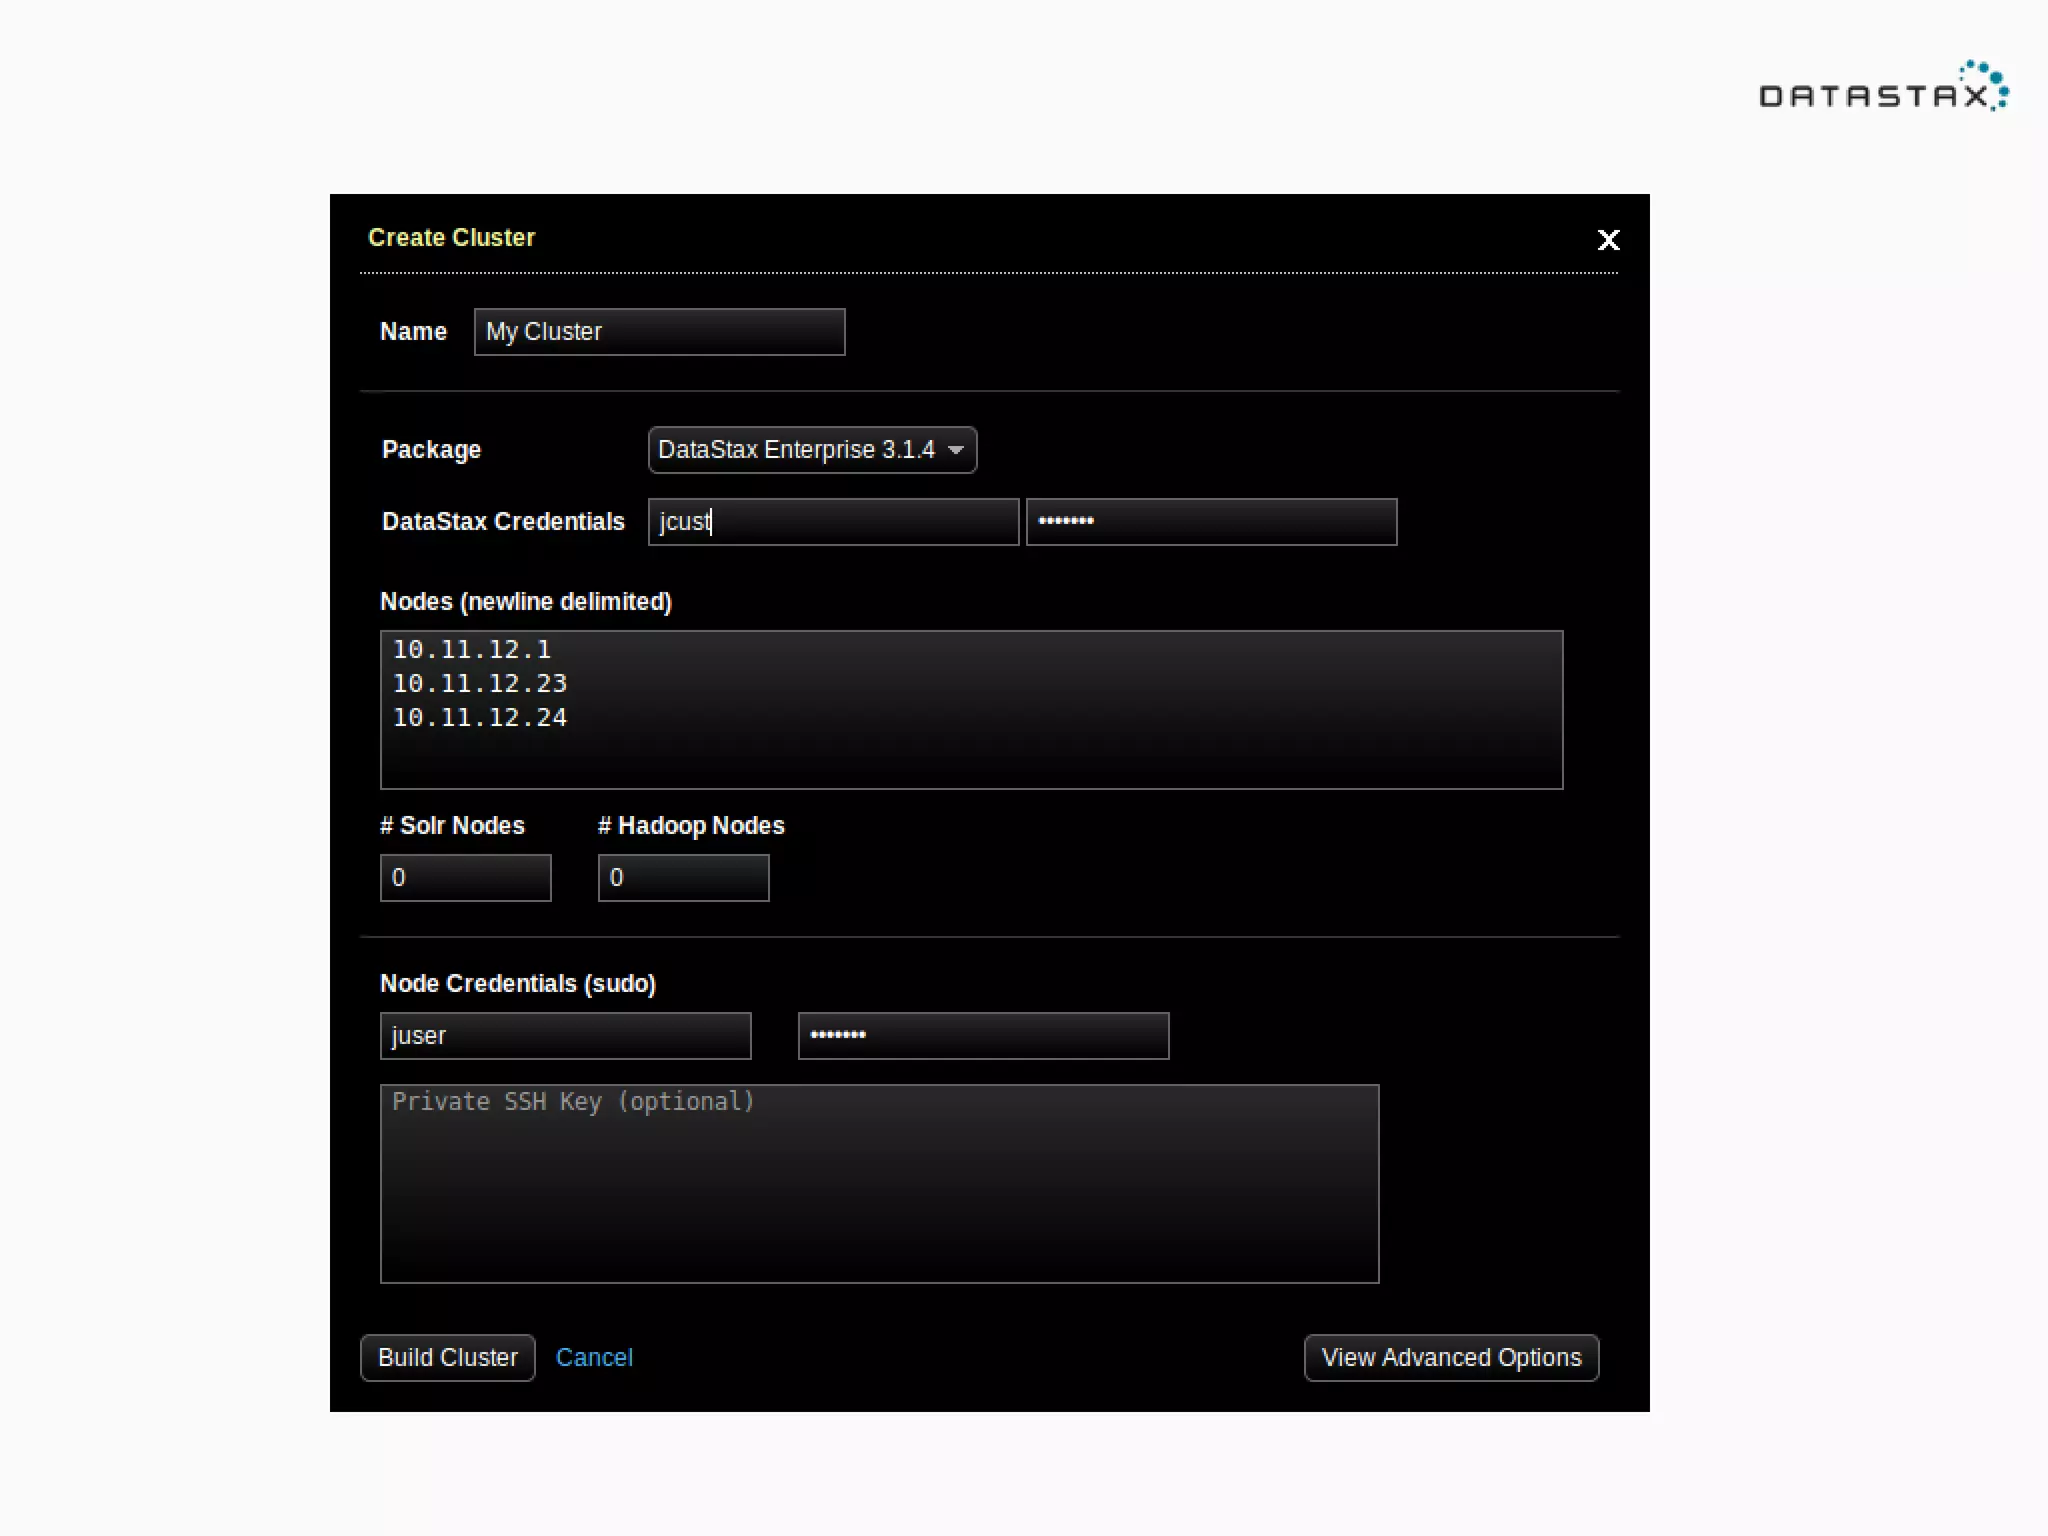Select the # Solr Nodes field
The width and height of the screenshot is (2048, 1536).
pos(465,878)
